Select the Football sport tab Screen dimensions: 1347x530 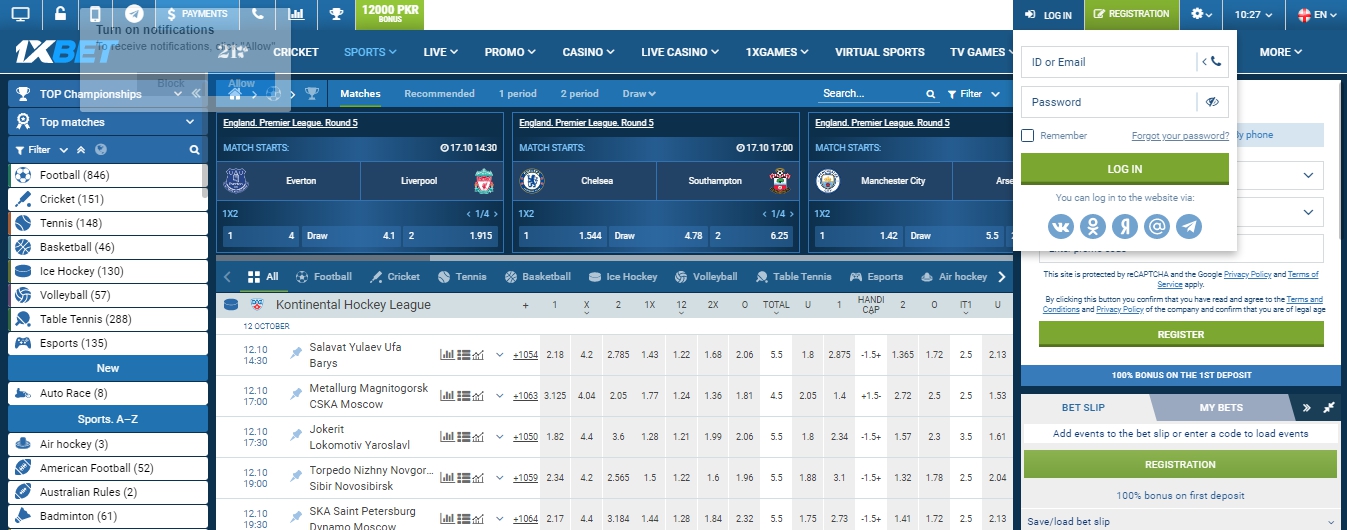point(323,277)
